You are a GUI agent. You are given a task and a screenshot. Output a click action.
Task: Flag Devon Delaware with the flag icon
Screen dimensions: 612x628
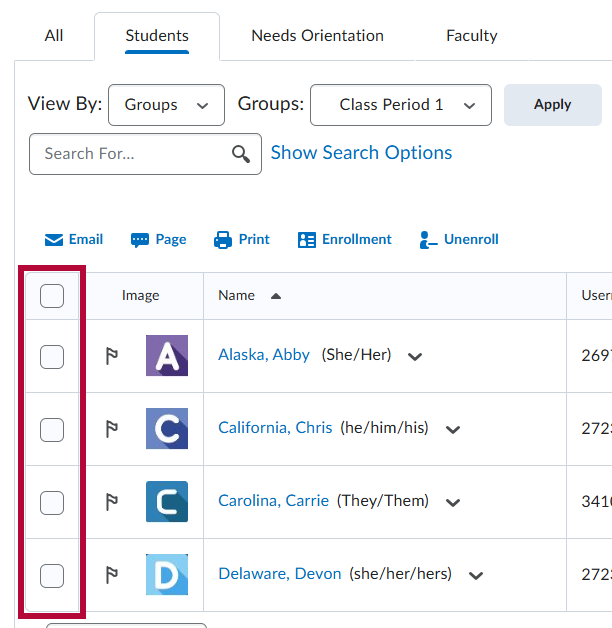click(112, 575)
